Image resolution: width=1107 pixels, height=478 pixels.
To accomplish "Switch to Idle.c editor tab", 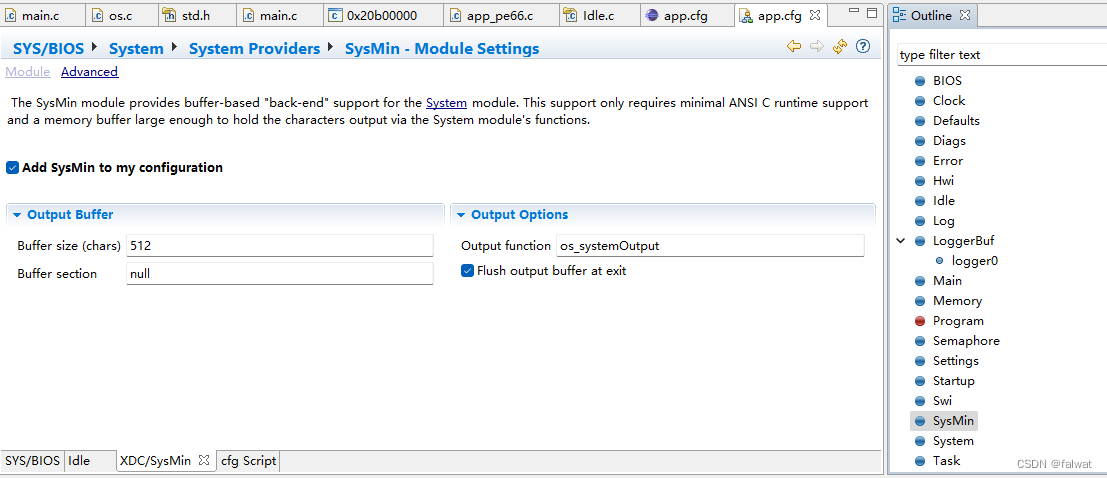I will 599,15.
